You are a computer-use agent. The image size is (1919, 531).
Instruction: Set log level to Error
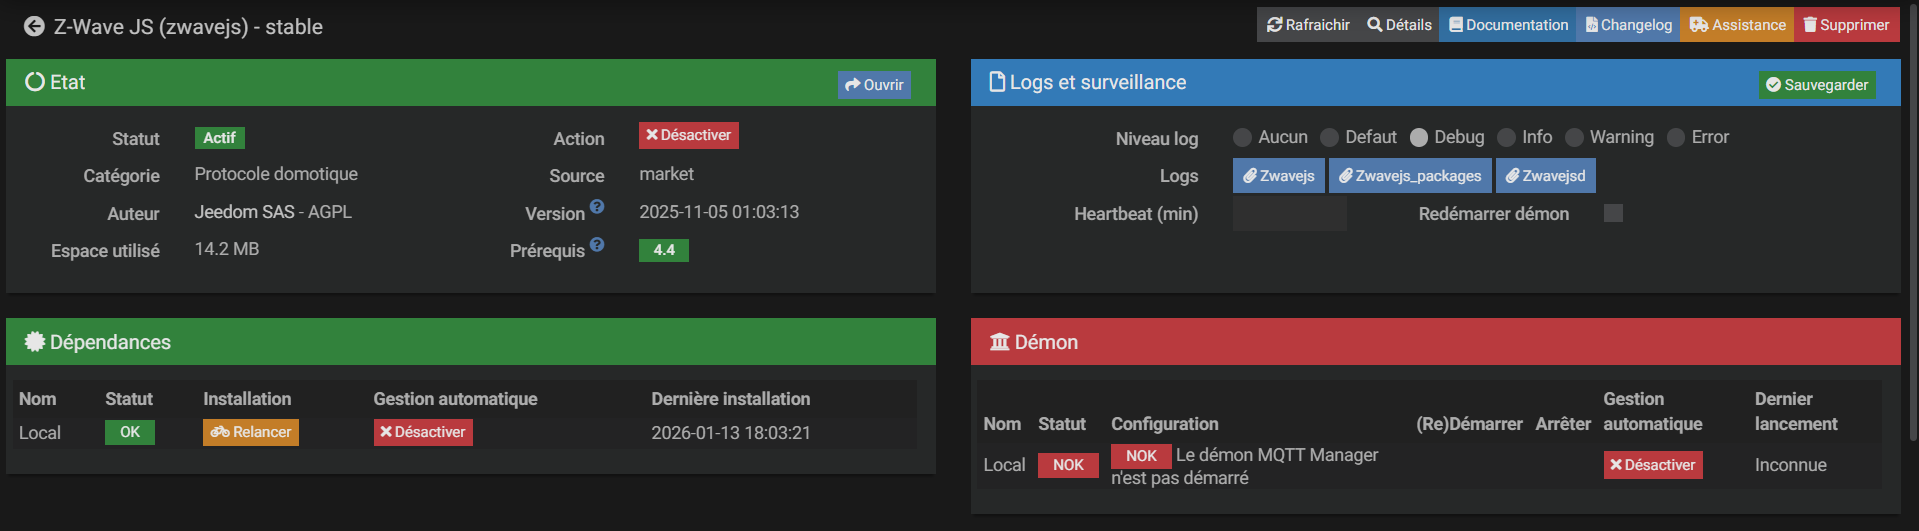pyautogui.click(x=1676, y=138)
